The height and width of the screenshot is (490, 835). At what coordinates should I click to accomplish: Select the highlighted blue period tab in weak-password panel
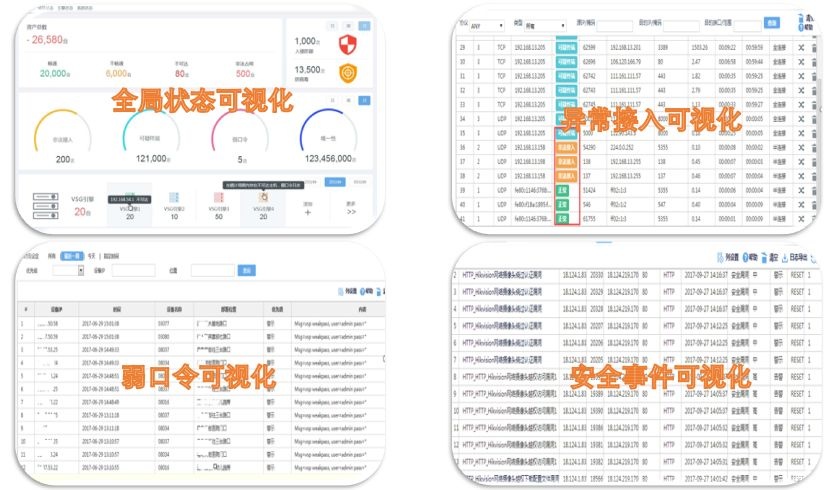point(70,255)
